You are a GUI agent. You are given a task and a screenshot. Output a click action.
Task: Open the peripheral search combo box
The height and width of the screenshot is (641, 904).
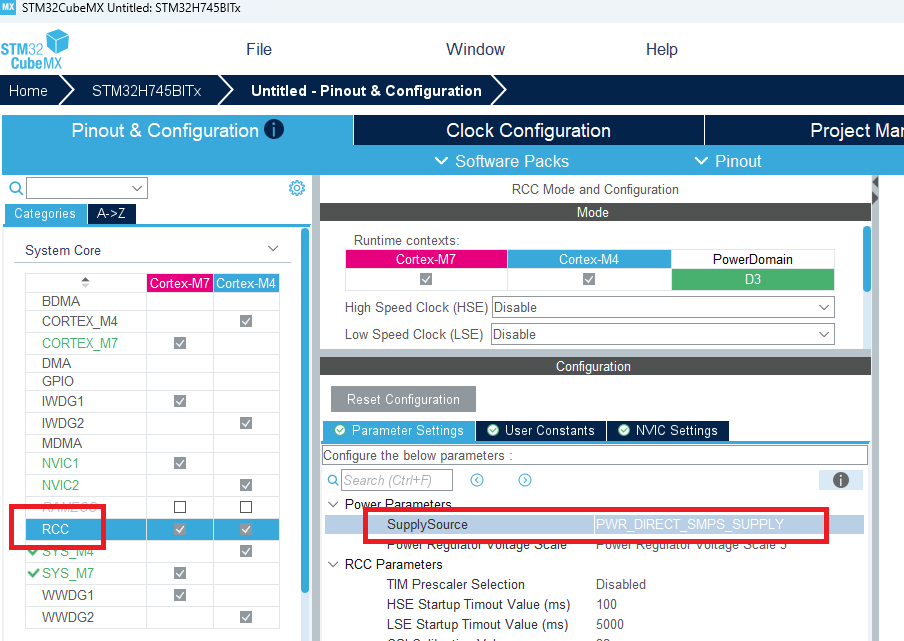(x=87, y=188)
